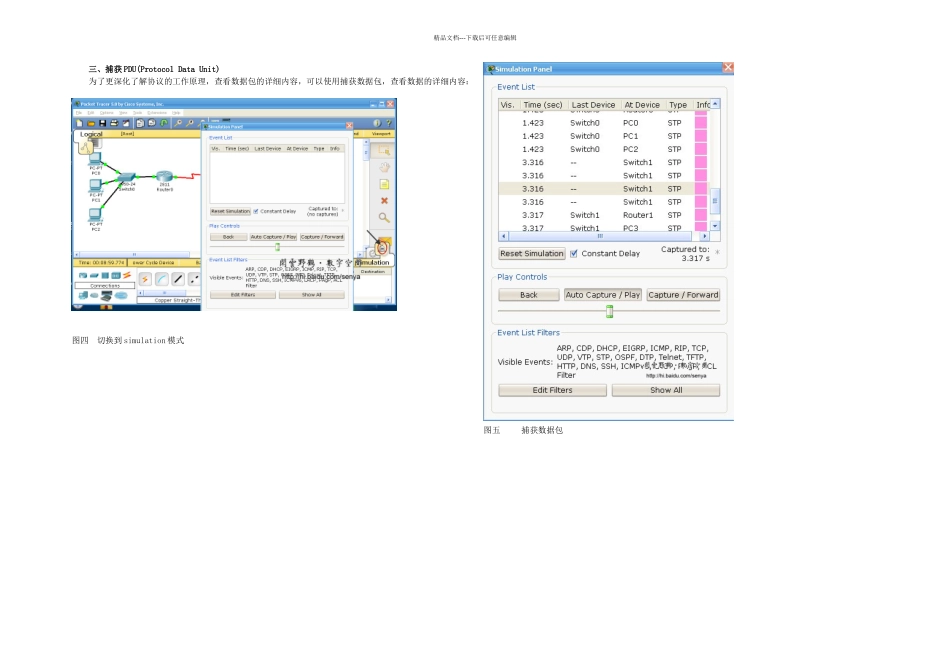This screenshot has width=950, height=672.
Task: Click Auto Capture / Play in the large panel
Action: click(x=603, y=294)
